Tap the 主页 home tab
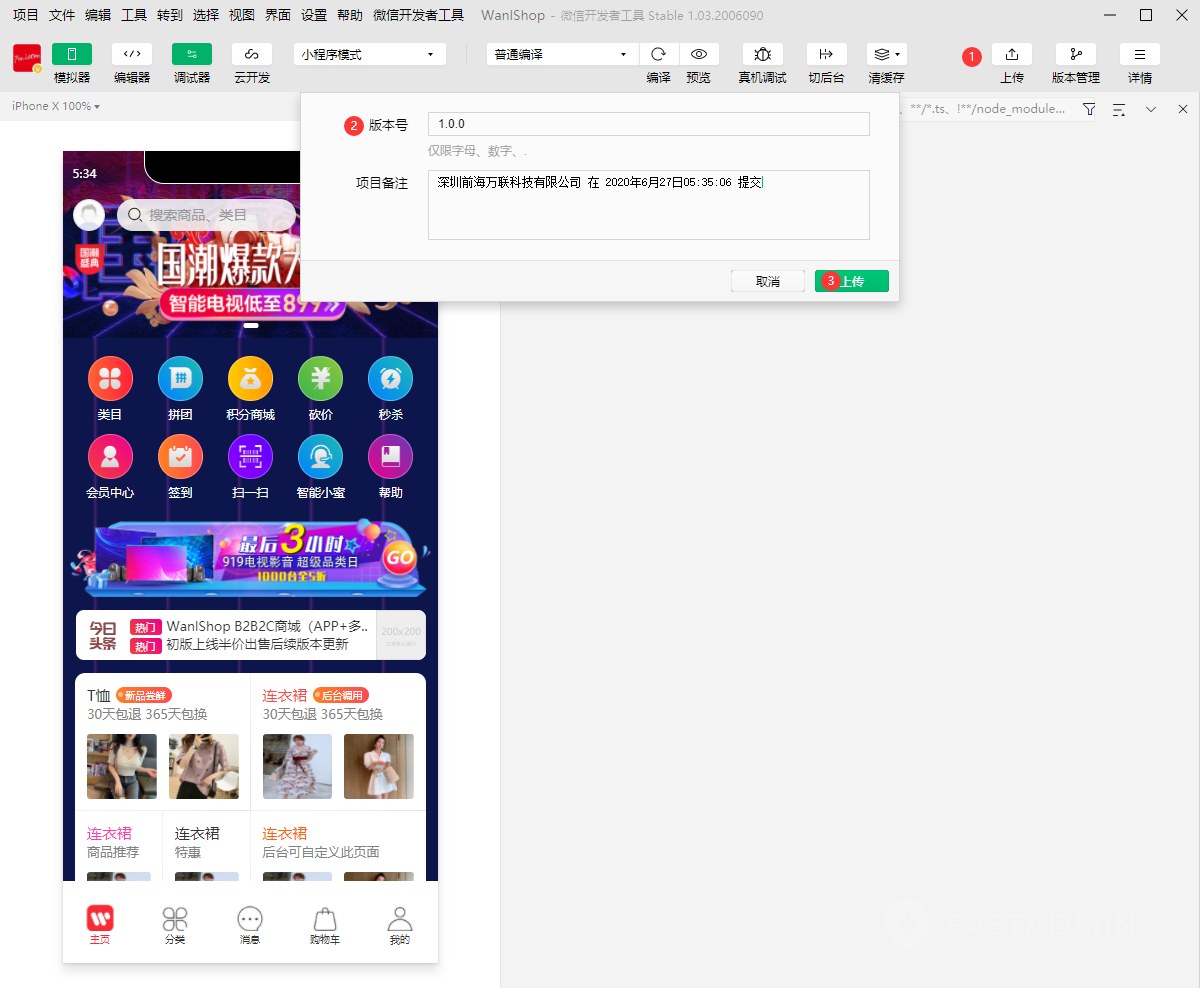This screenshot has width=1200, height=988. point(100,925)
